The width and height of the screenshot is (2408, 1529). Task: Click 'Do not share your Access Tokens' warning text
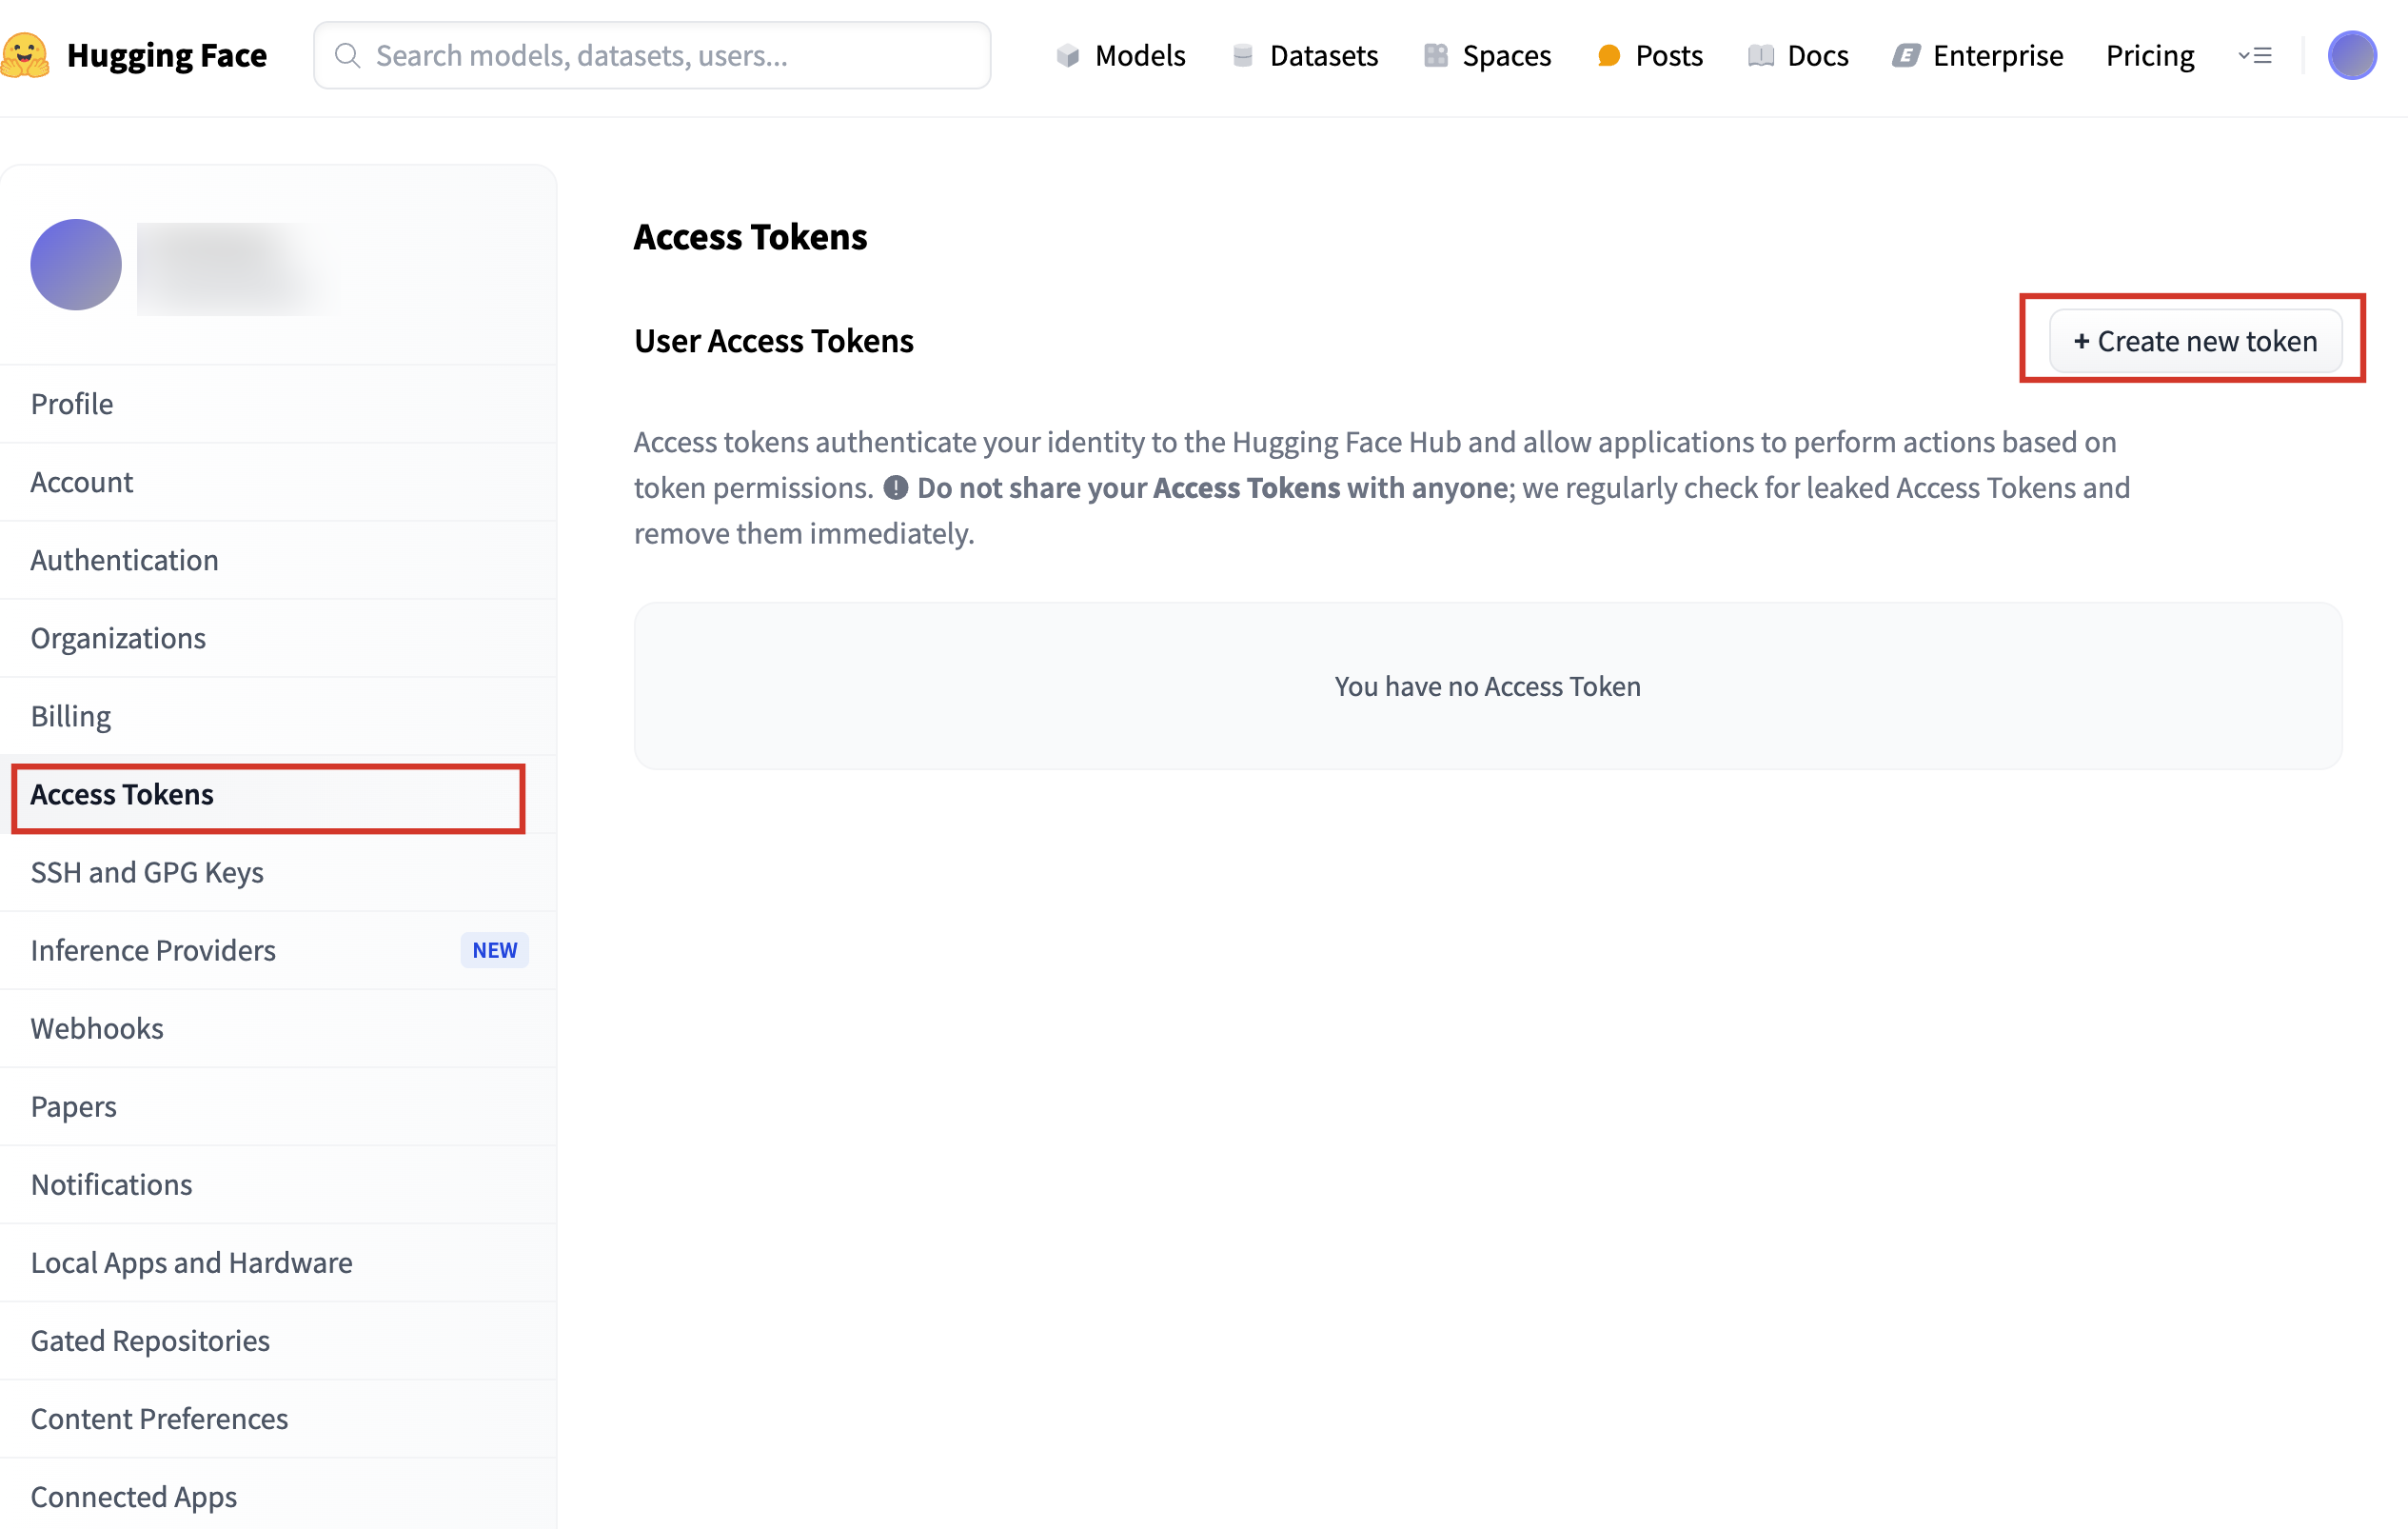tap(1212, 488)
